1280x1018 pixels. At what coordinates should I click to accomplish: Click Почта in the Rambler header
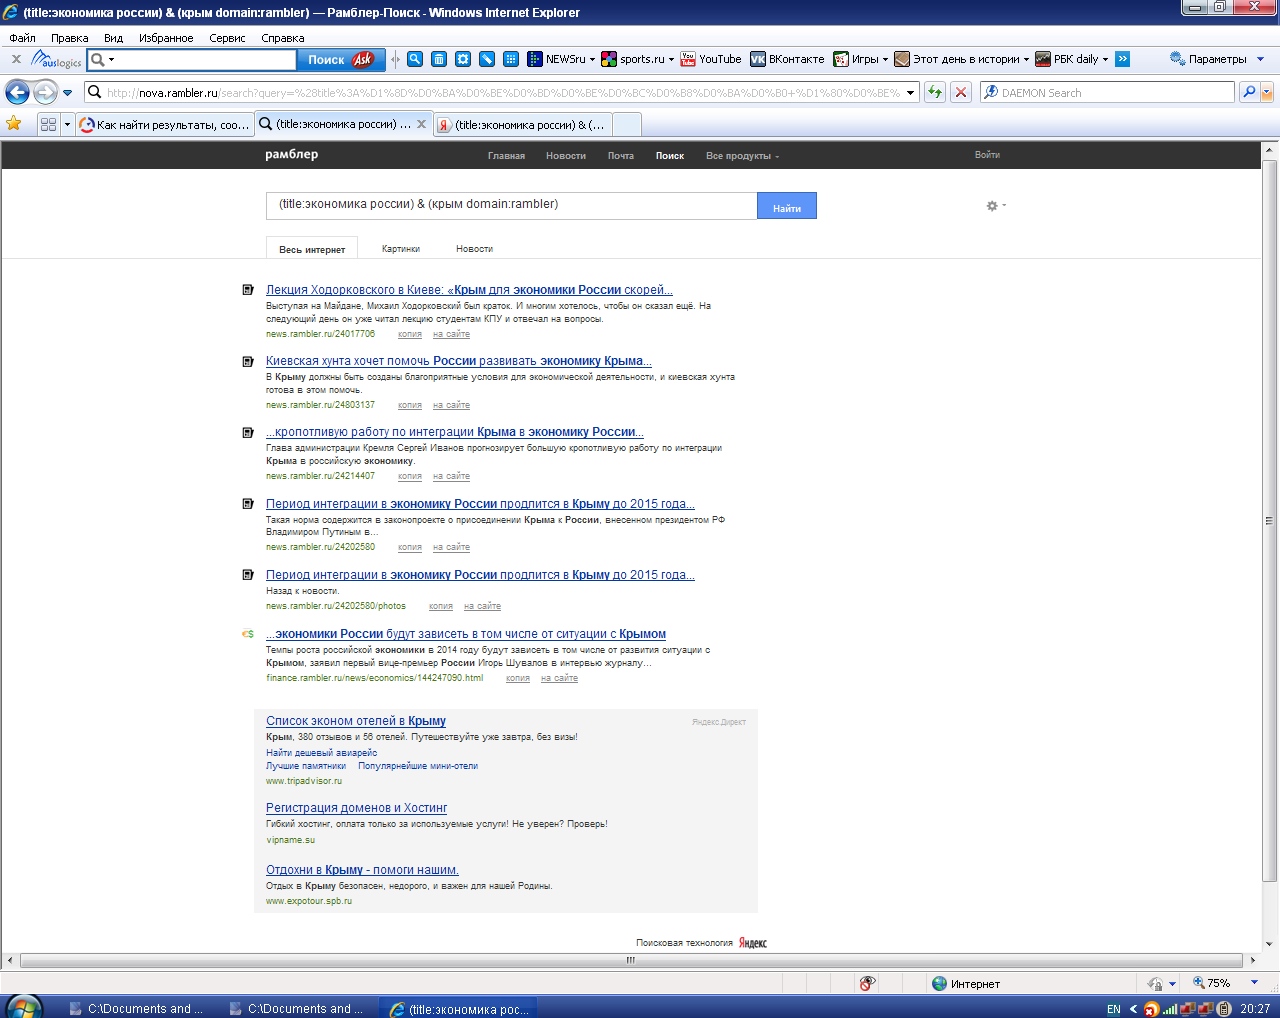click(621, 156)
